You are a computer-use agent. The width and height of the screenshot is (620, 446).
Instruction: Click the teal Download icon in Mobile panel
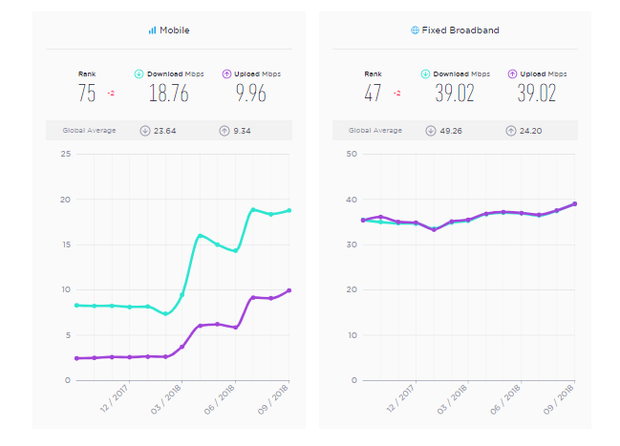coord(138,74)
